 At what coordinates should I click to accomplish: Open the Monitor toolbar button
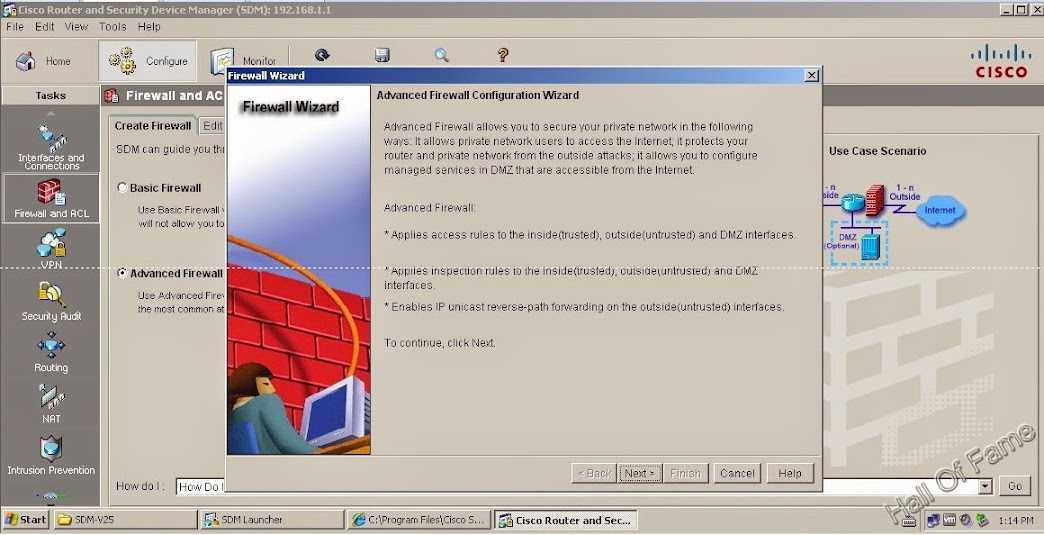pos(243,61)
